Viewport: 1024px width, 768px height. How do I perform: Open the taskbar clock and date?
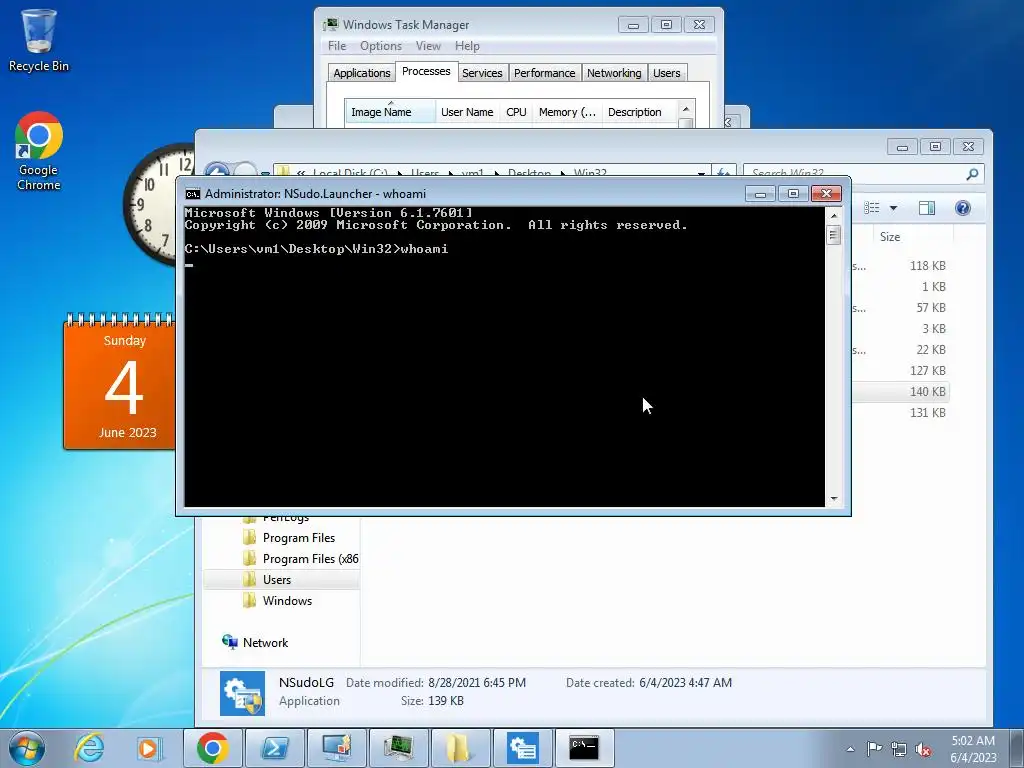coord(973,749)
